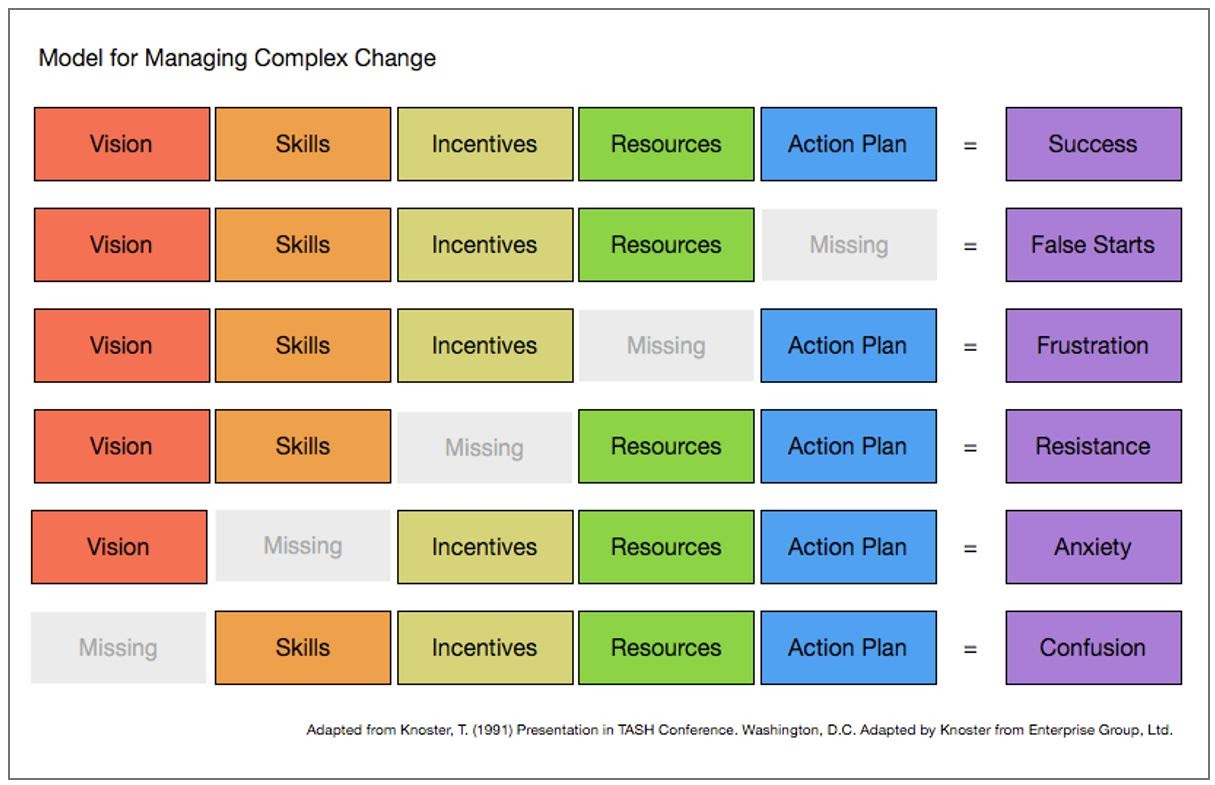Click the Incentives box in the Success row
This screenshot has height=785, width=1215.
pos(485,144)
